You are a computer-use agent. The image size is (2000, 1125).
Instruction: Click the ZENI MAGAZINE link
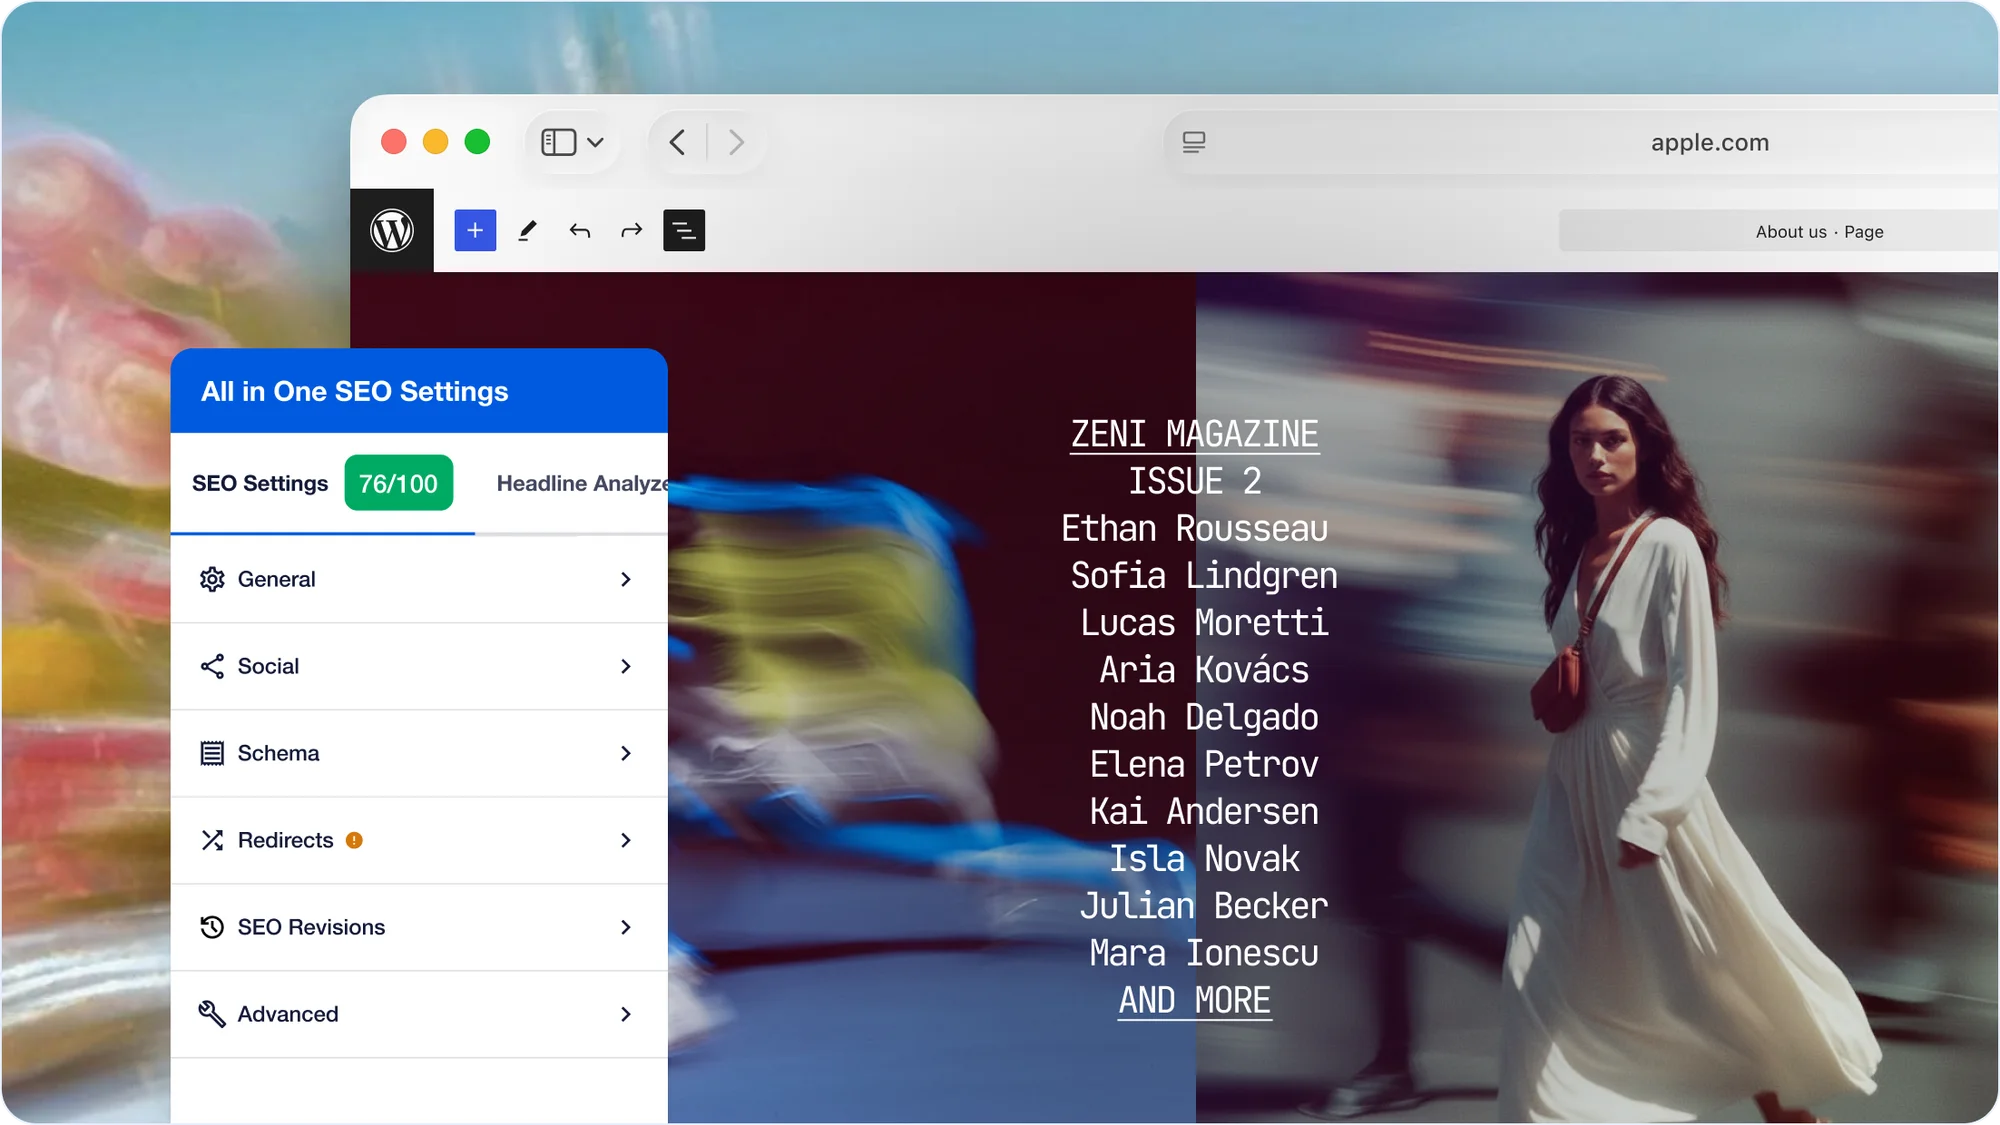1194,434
